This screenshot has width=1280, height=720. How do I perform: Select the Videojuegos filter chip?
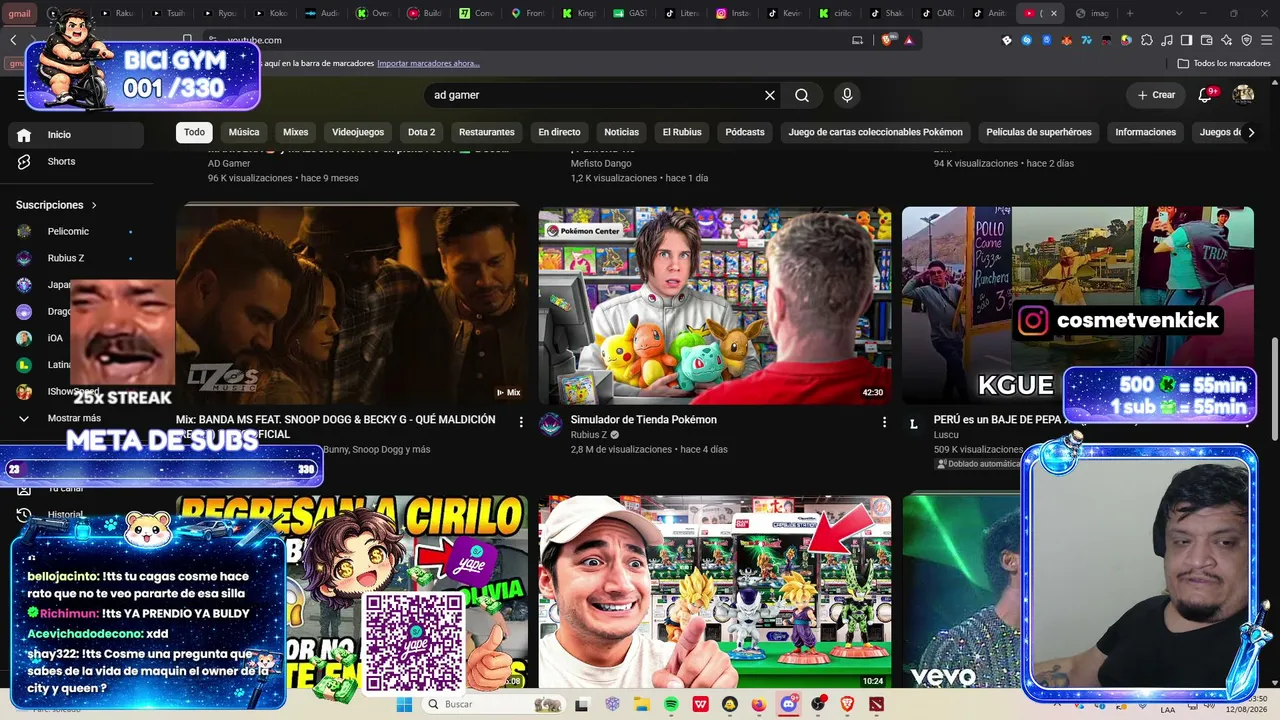click(358, 132)
